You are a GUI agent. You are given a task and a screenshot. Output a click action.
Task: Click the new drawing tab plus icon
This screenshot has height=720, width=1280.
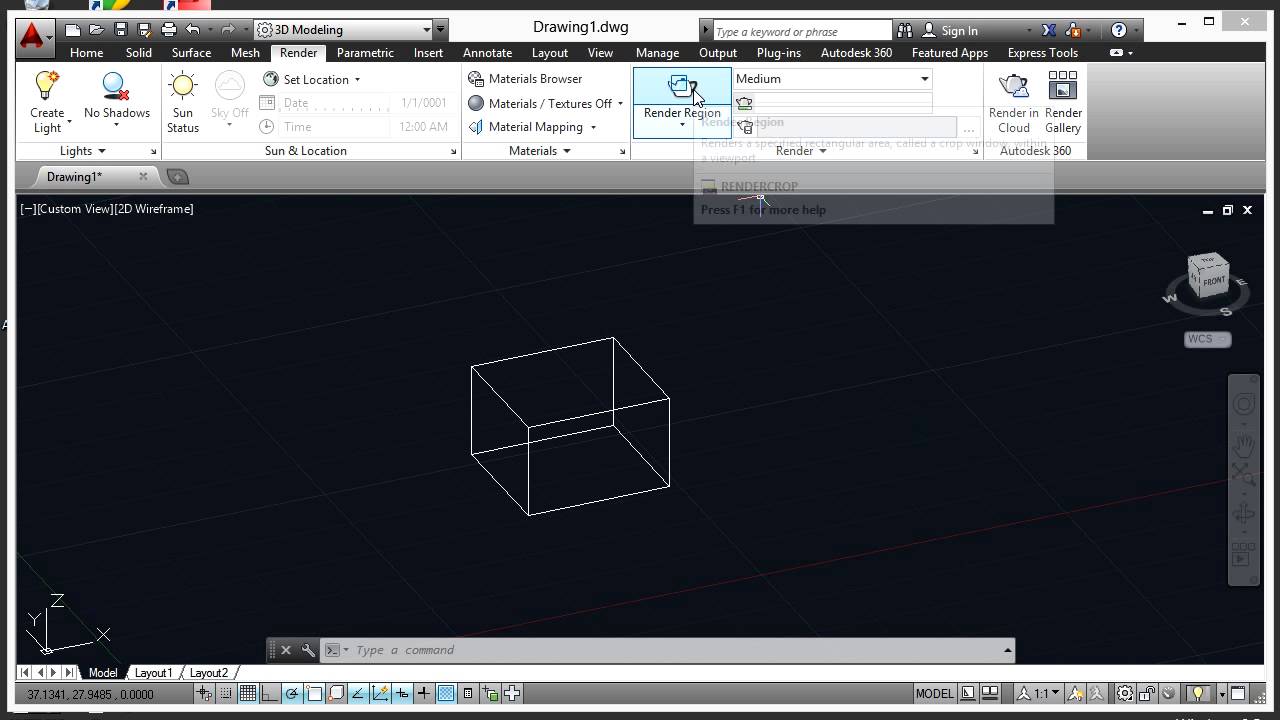(x=177, y=177)
